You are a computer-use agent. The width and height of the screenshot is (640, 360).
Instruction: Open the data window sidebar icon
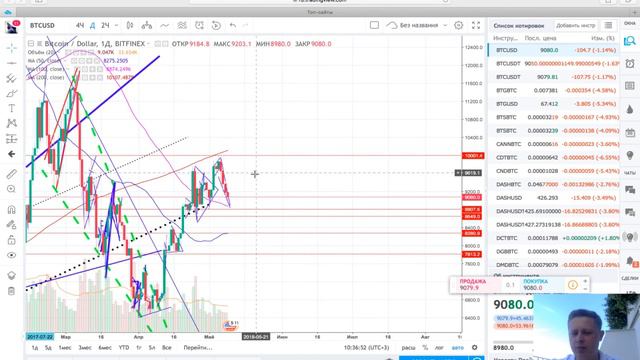(x=630, y=86)
